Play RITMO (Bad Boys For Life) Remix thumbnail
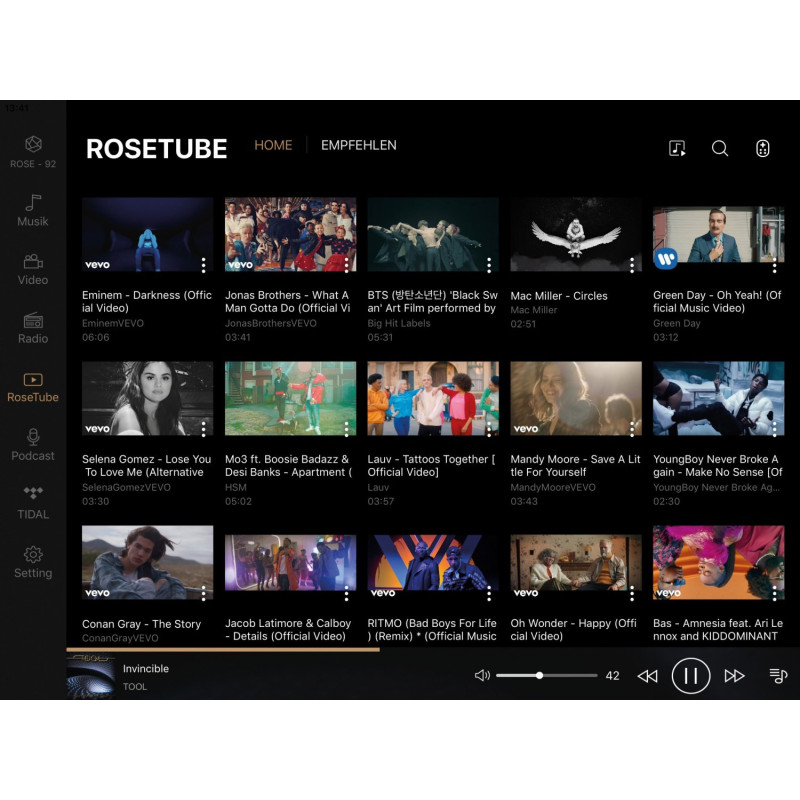The height and width of the screenshot is (800, 800). point(433,562)
